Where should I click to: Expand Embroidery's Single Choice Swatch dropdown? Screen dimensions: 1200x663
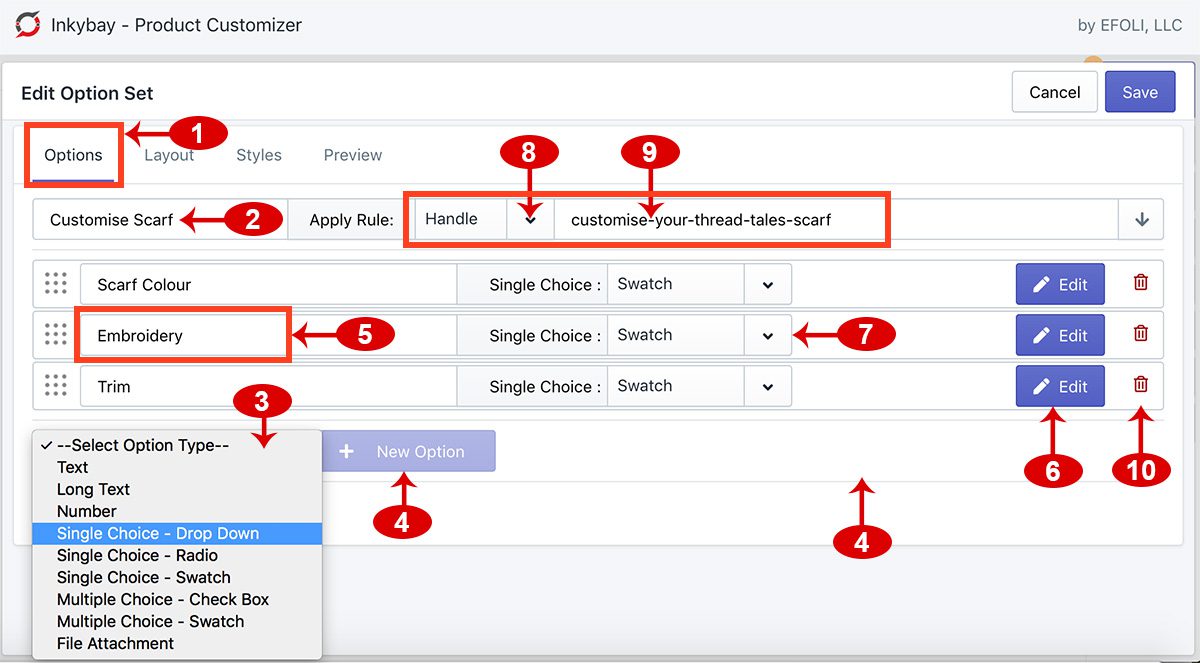click(769, 335)
